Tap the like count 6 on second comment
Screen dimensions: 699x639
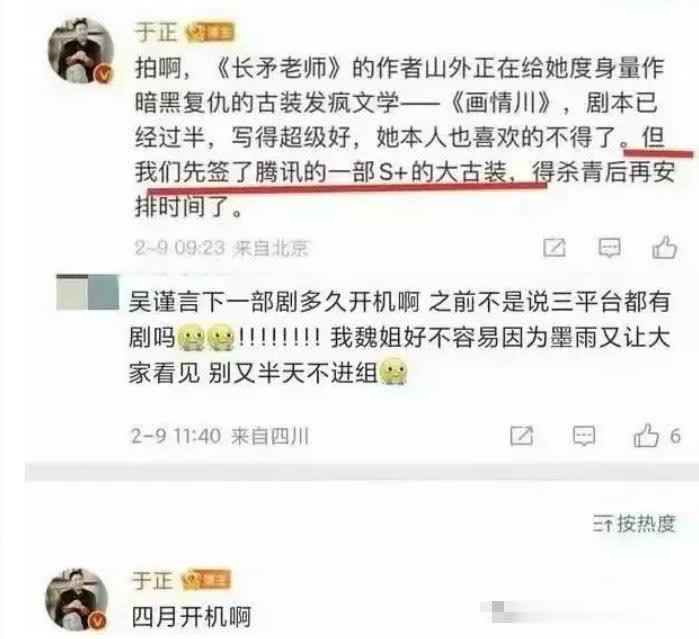[x=675, y=436]
